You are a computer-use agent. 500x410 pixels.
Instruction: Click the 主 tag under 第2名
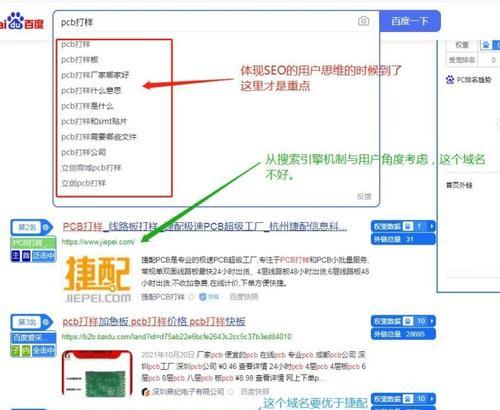16,256
